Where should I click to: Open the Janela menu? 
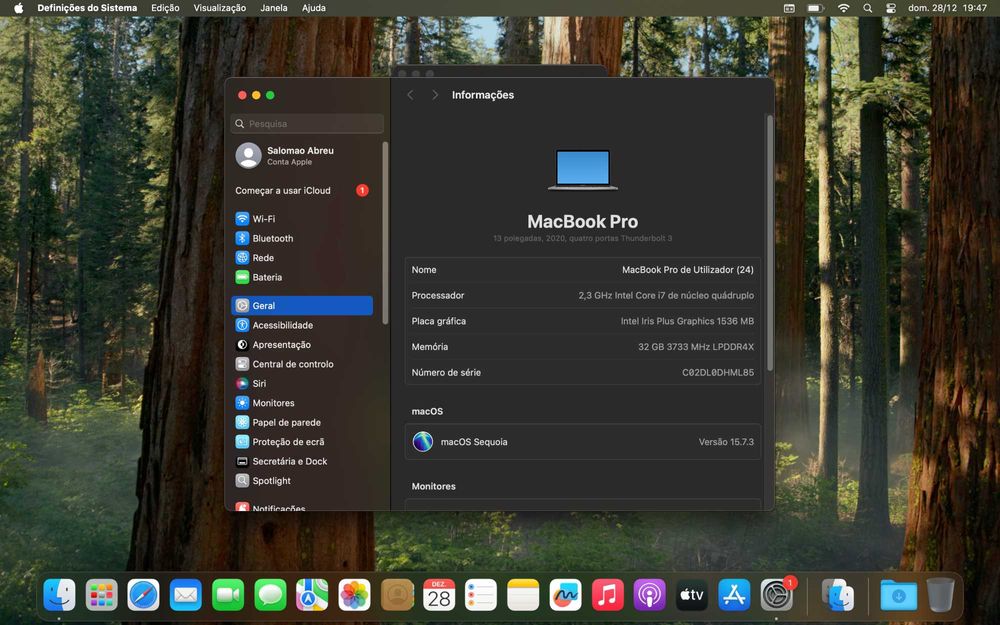274,8
